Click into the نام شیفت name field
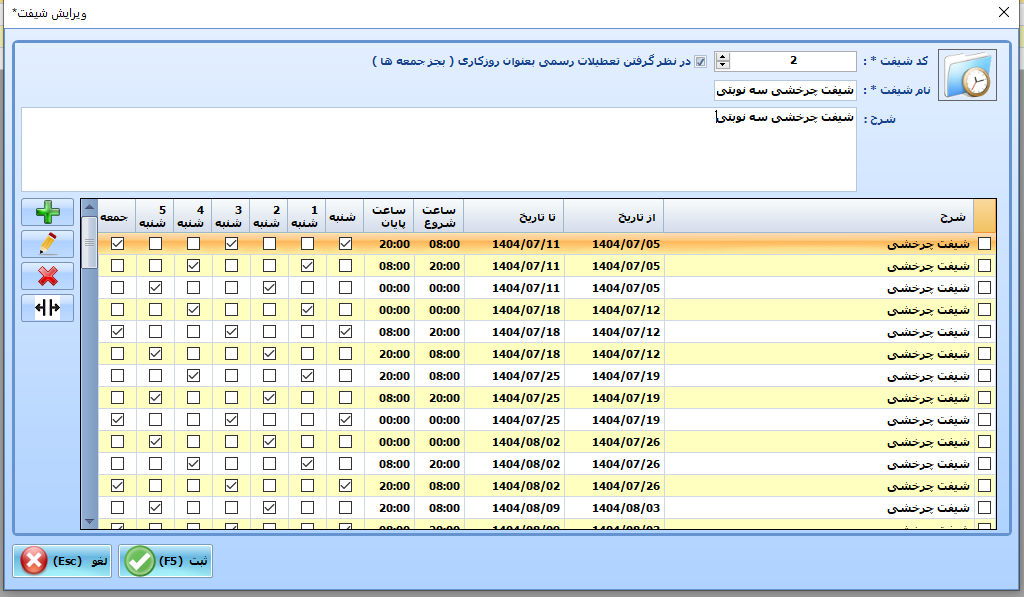This screenshot has height=600, width=1024. click(785, 90)
